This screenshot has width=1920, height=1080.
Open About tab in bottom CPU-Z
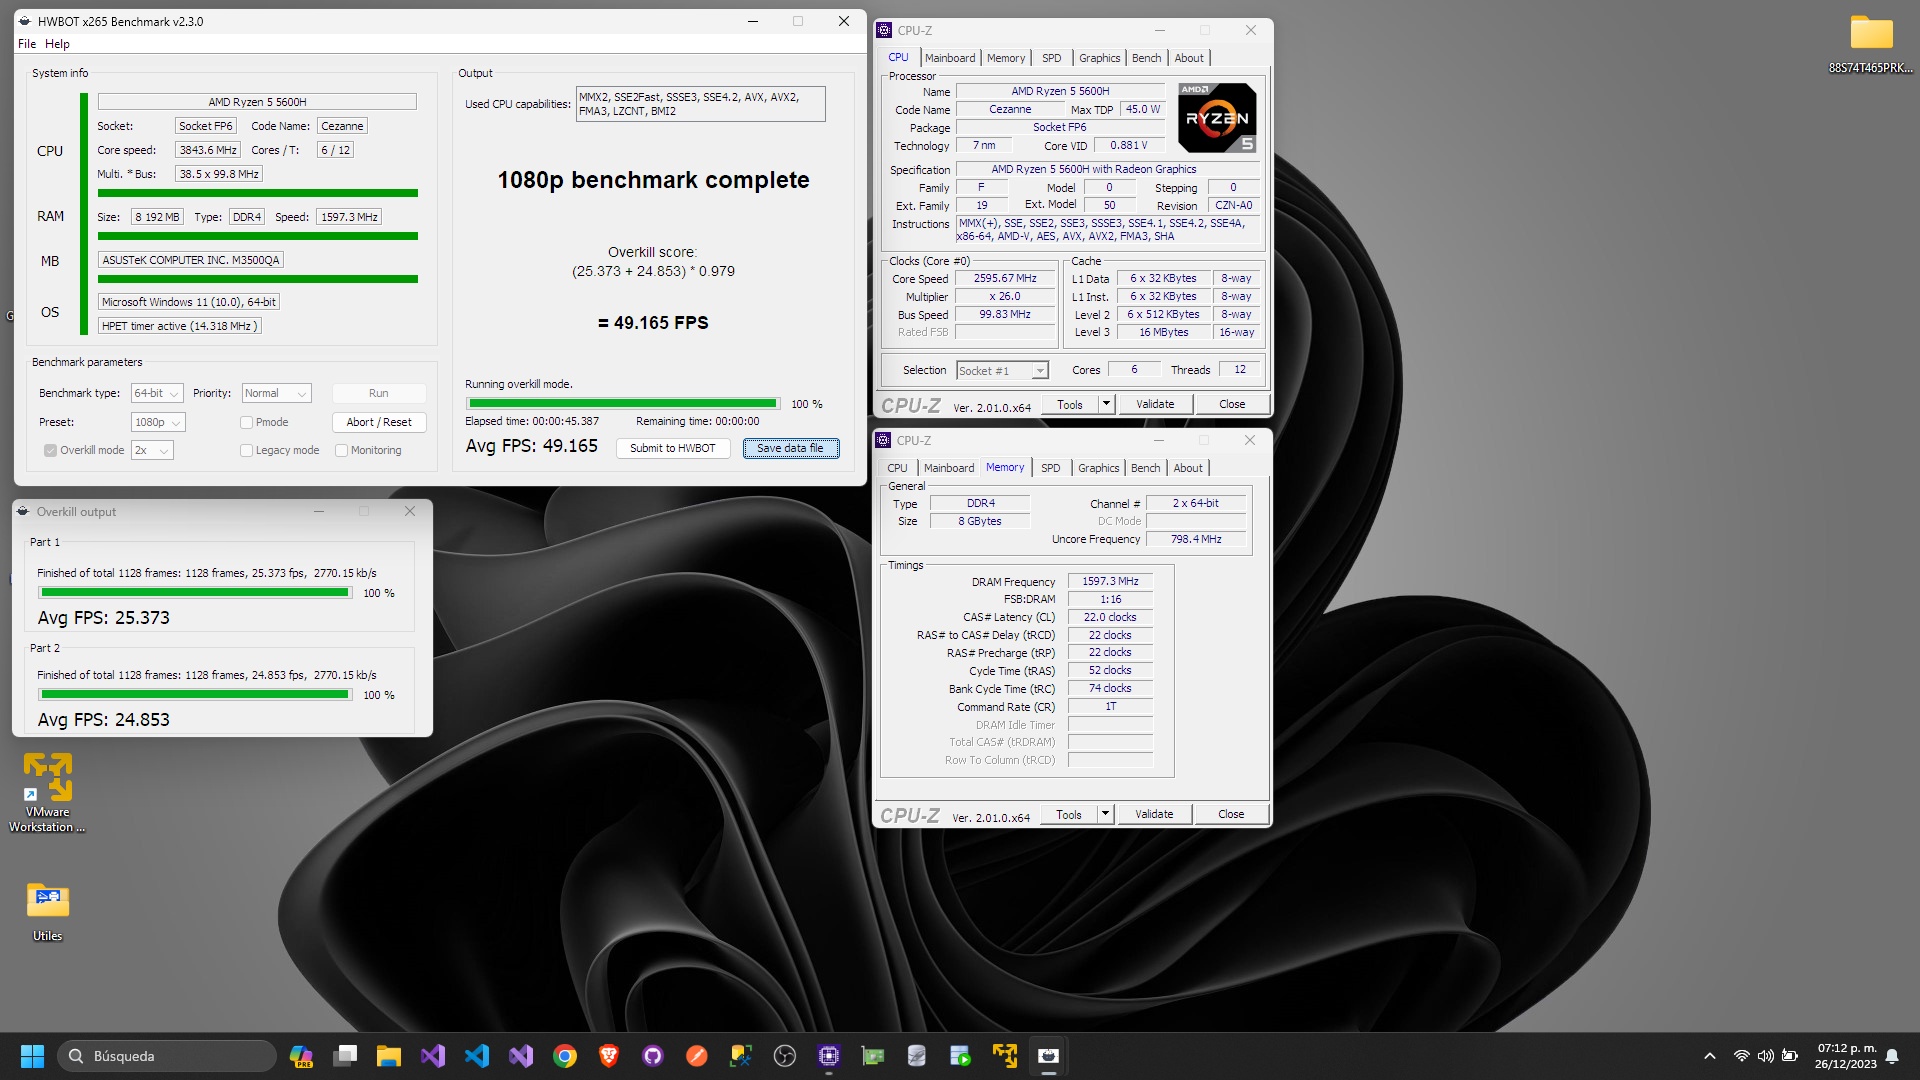[x=1188, y=468]
